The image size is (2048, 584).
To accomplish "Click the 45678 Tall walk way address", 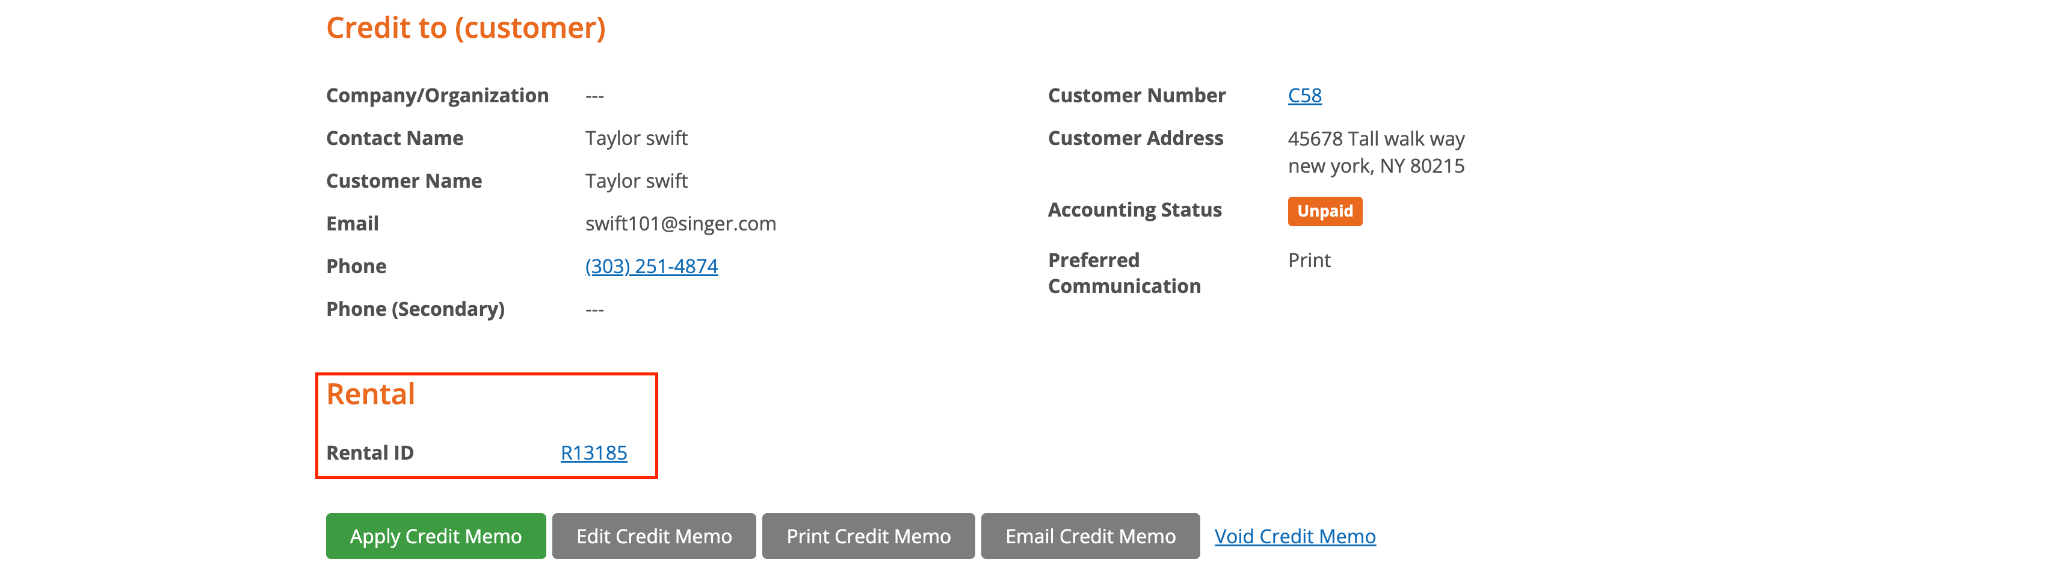I will pyautogui.click(x=1376, y=139).
